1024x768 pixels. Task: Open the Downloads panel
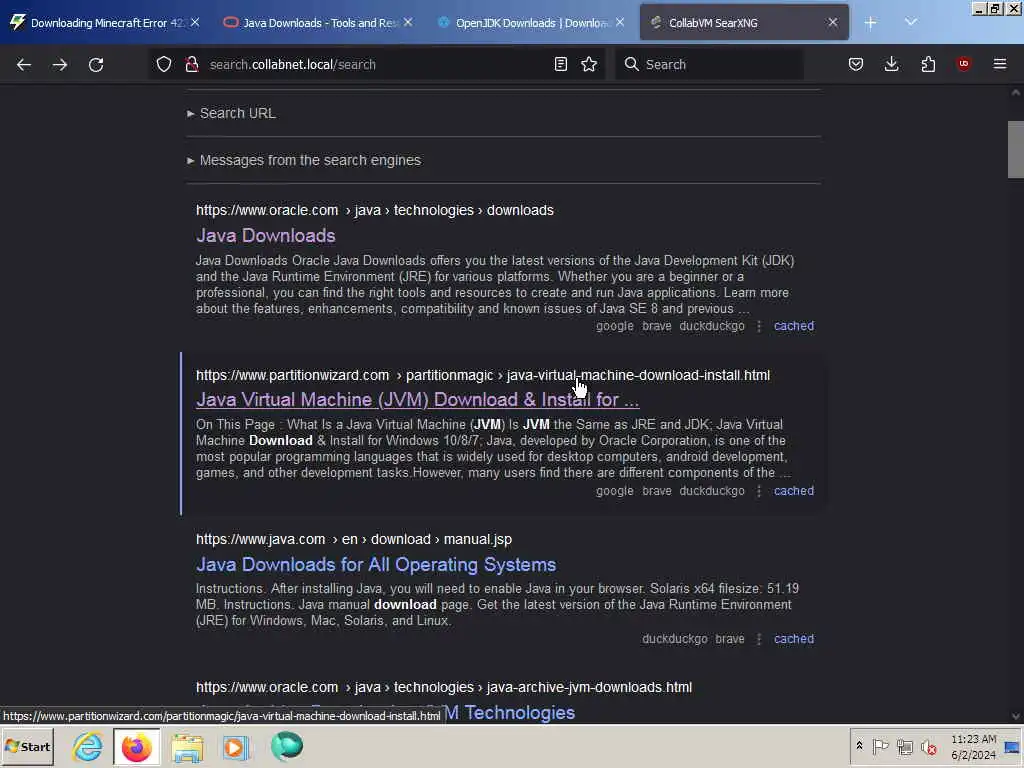tap(891, 64)
